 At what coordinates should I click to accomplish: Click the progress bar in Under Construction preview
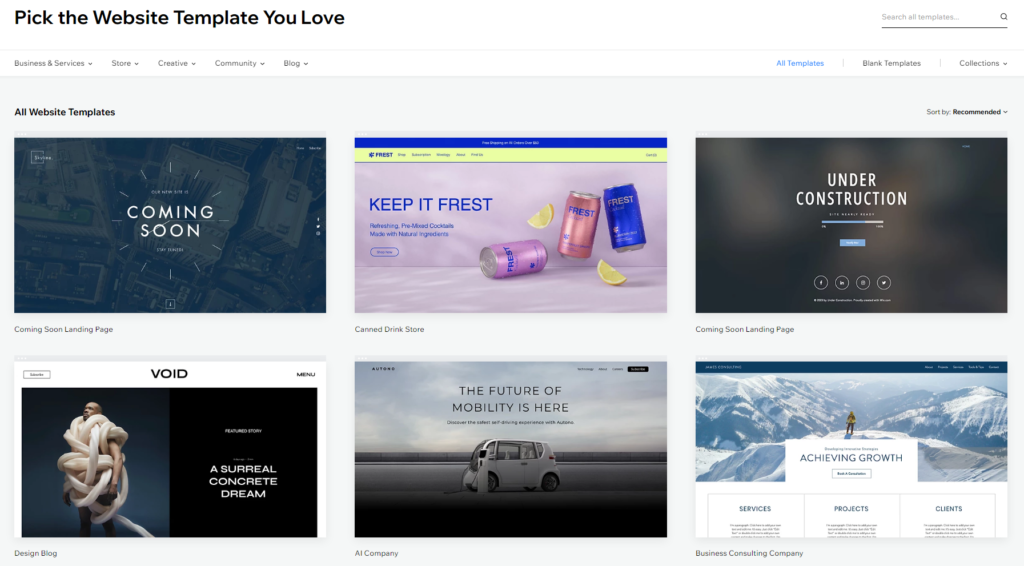[852, 222]
